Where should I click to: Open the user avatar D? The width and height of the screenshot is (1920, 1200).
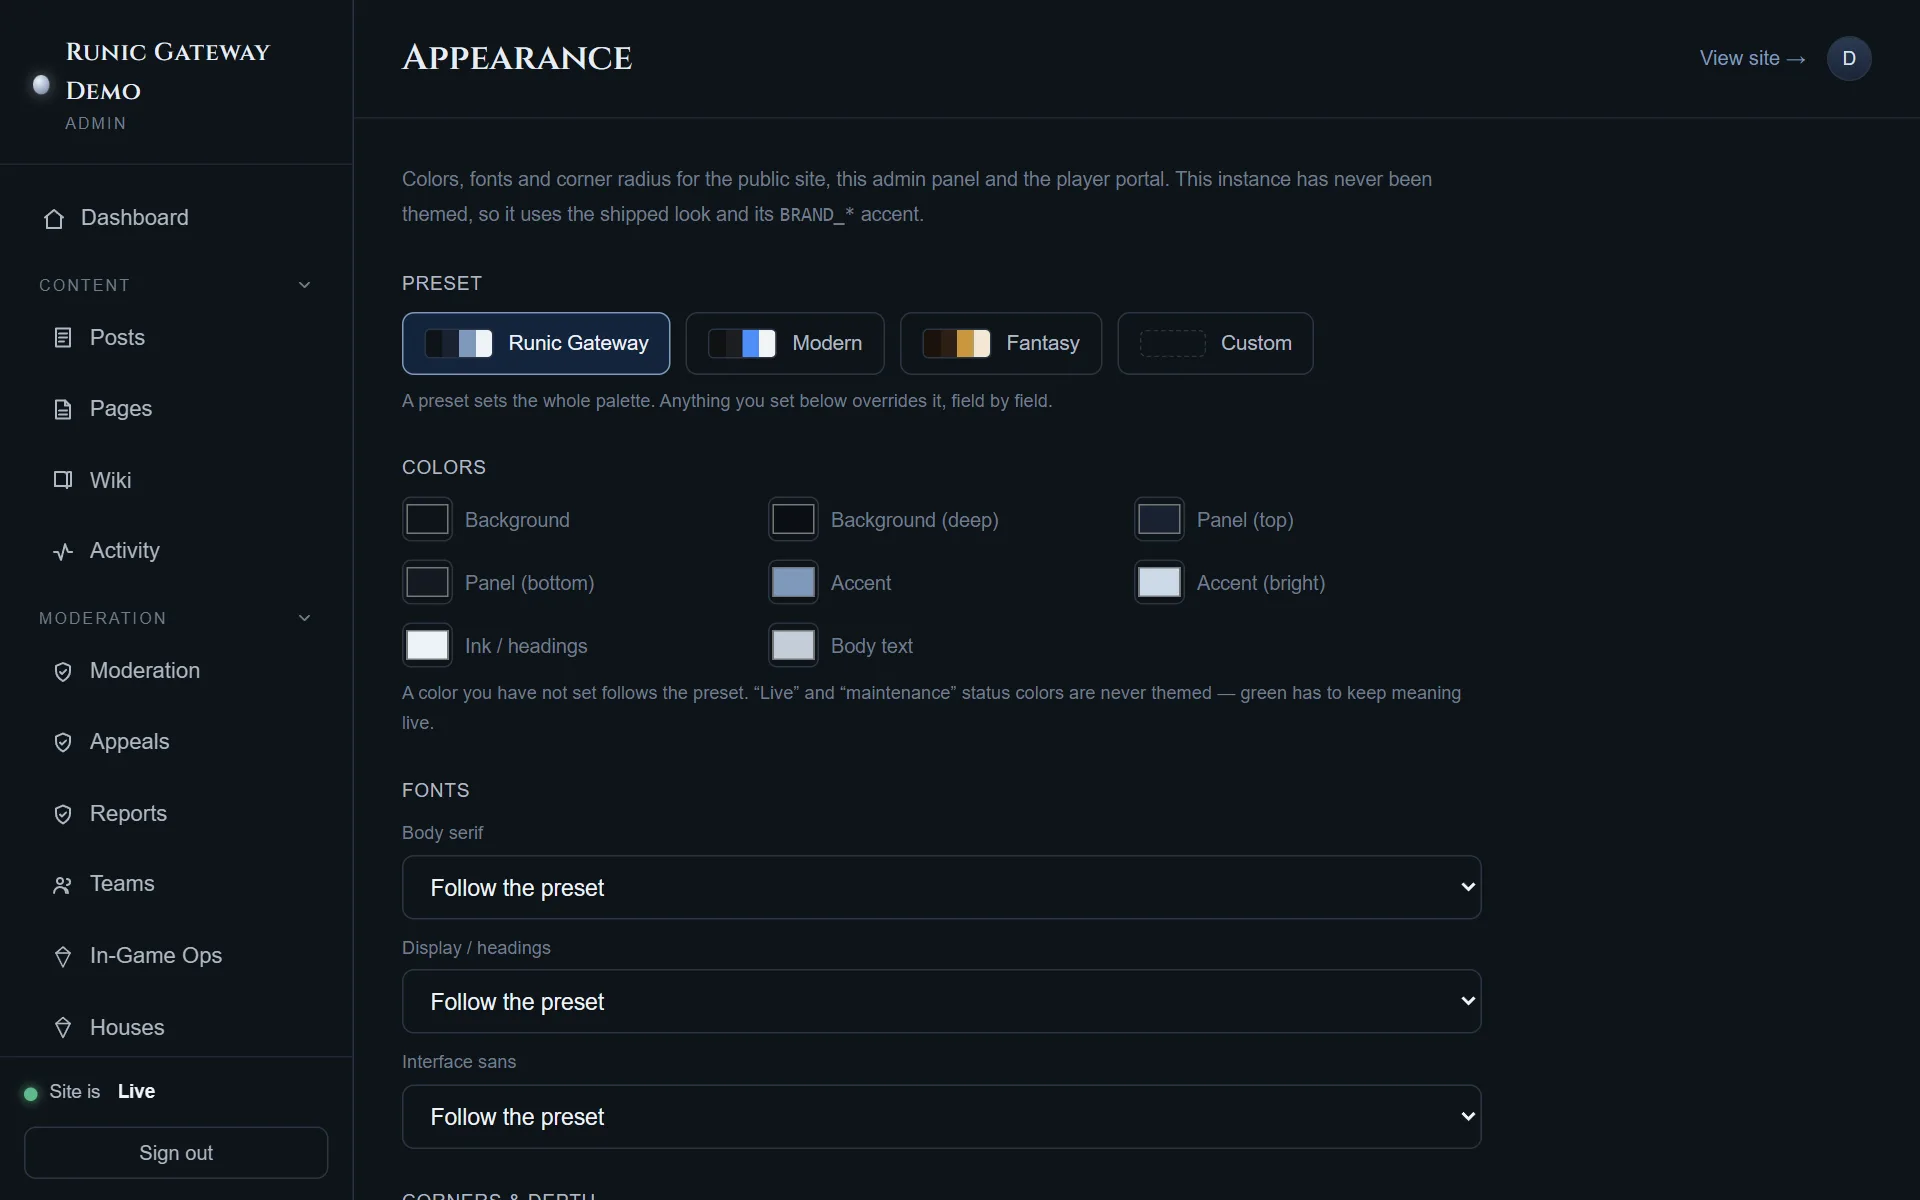pos(1849,58)
